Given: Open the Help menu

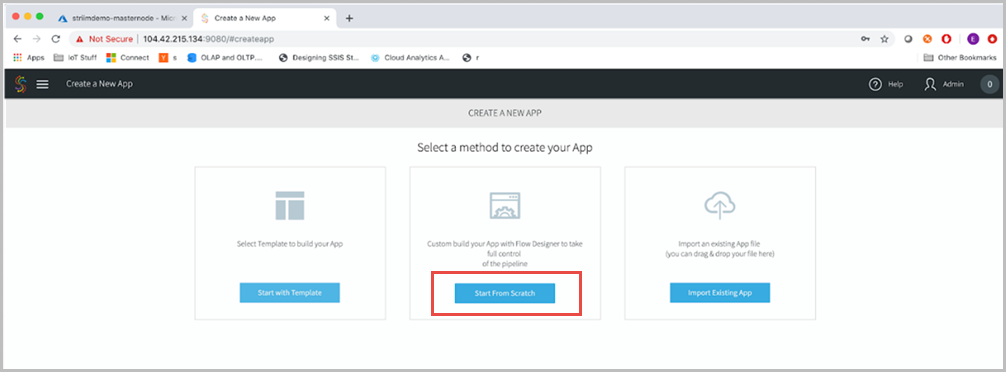Looking at the screenshot, I should point(886,84).
